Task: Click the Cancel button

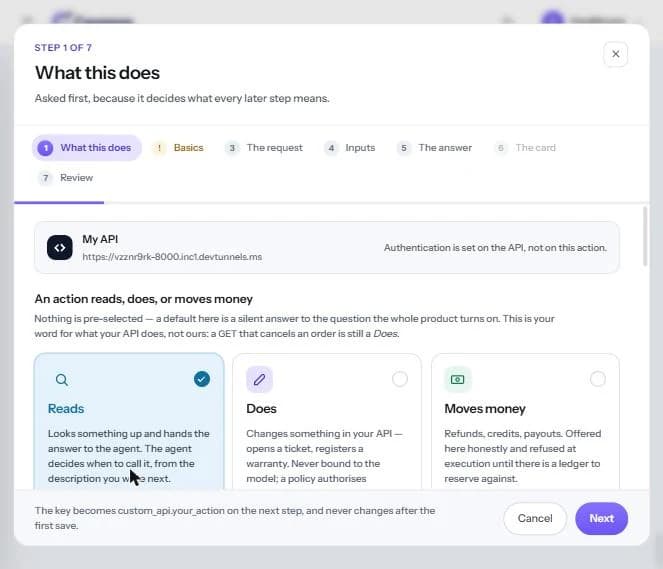Action: pos(535,518)
